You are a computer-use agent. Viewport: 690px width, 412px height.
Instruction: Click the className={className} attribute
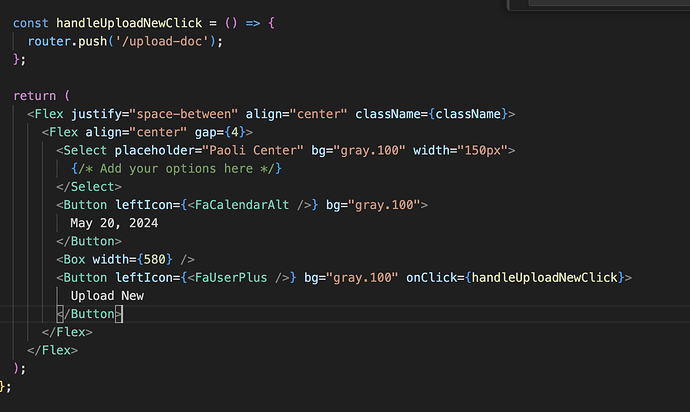[x=432, y=114]
